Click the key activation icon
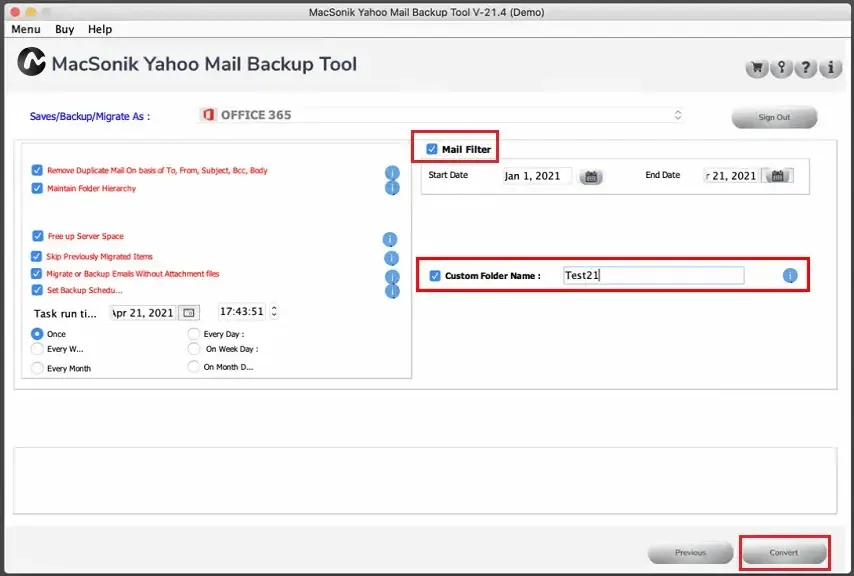Image resolution: width=854 pixels, height=576 pixels. point(781,68)
